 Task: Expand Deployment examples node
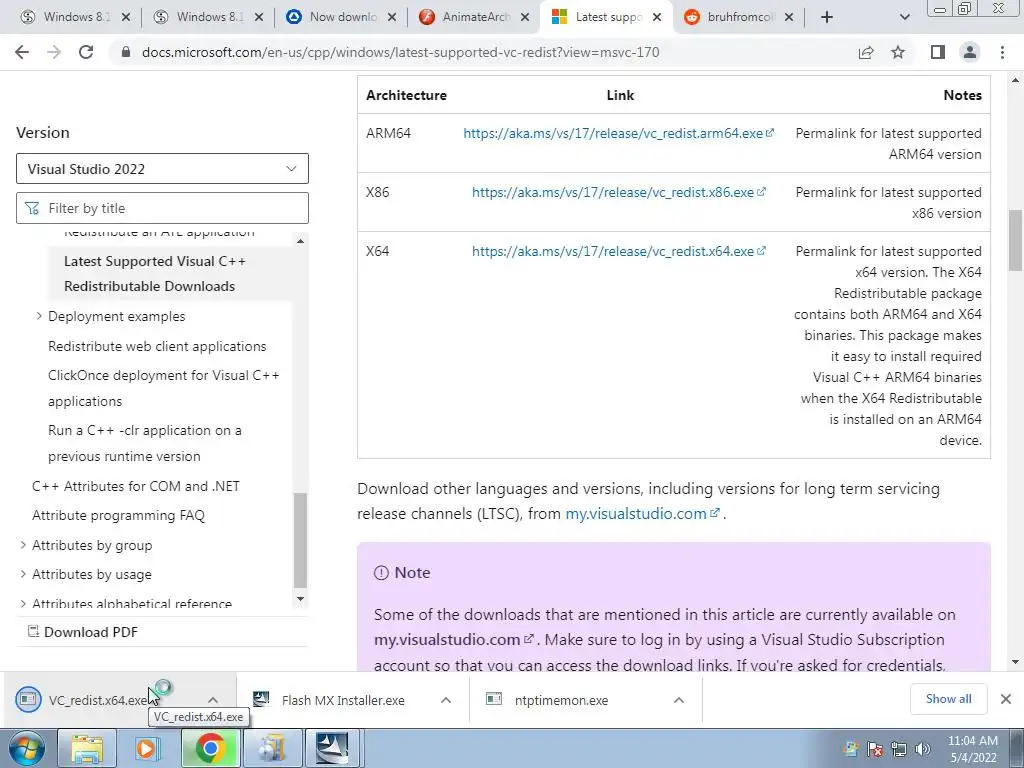click(39, 316)
